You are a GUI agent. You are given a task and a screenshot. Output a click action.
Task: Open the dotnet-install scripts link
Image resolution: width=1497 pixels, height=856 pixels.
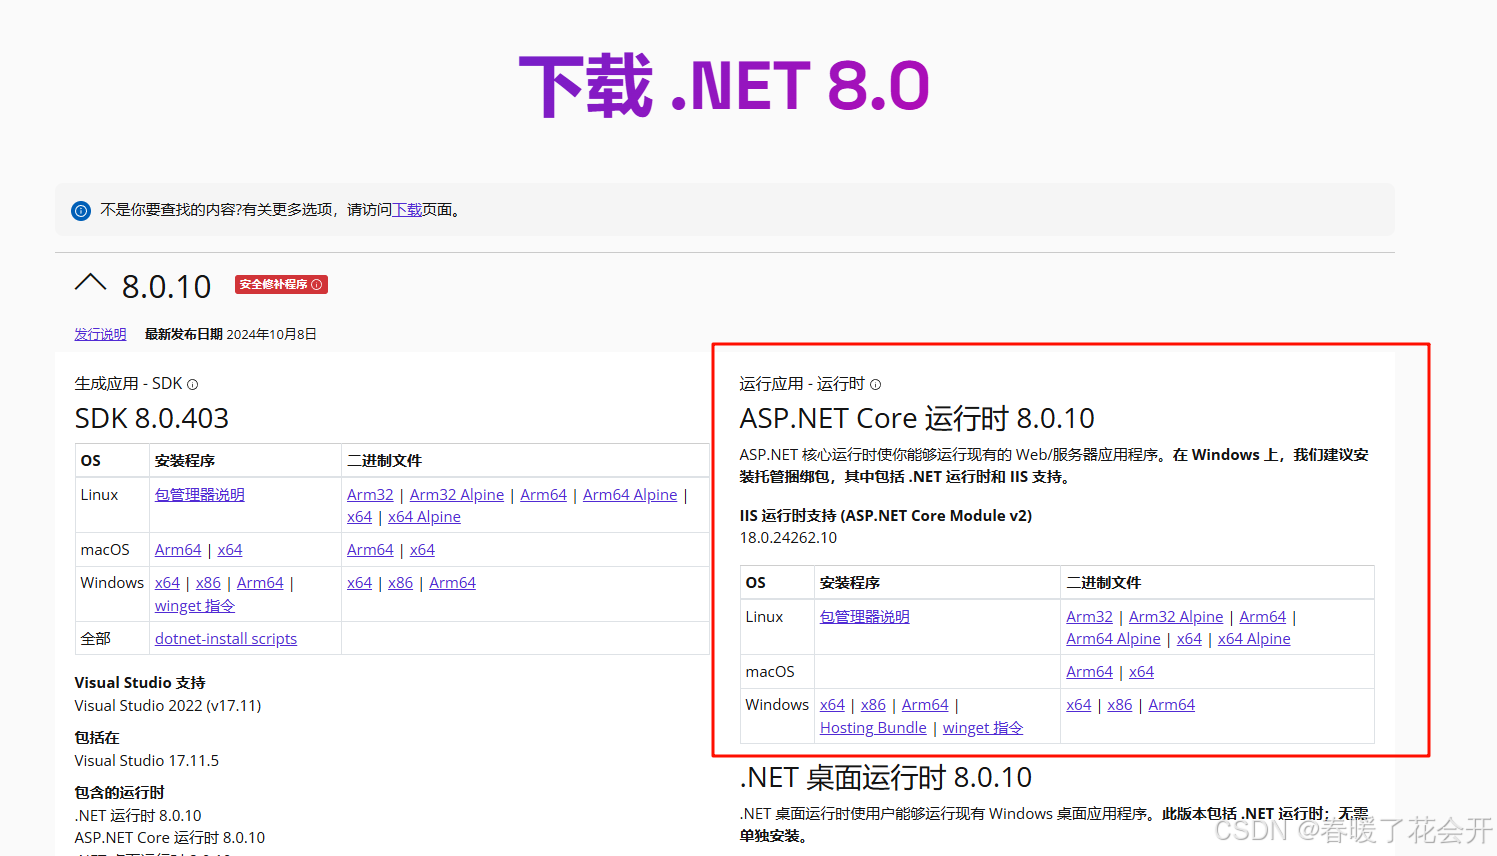point(226,639)
